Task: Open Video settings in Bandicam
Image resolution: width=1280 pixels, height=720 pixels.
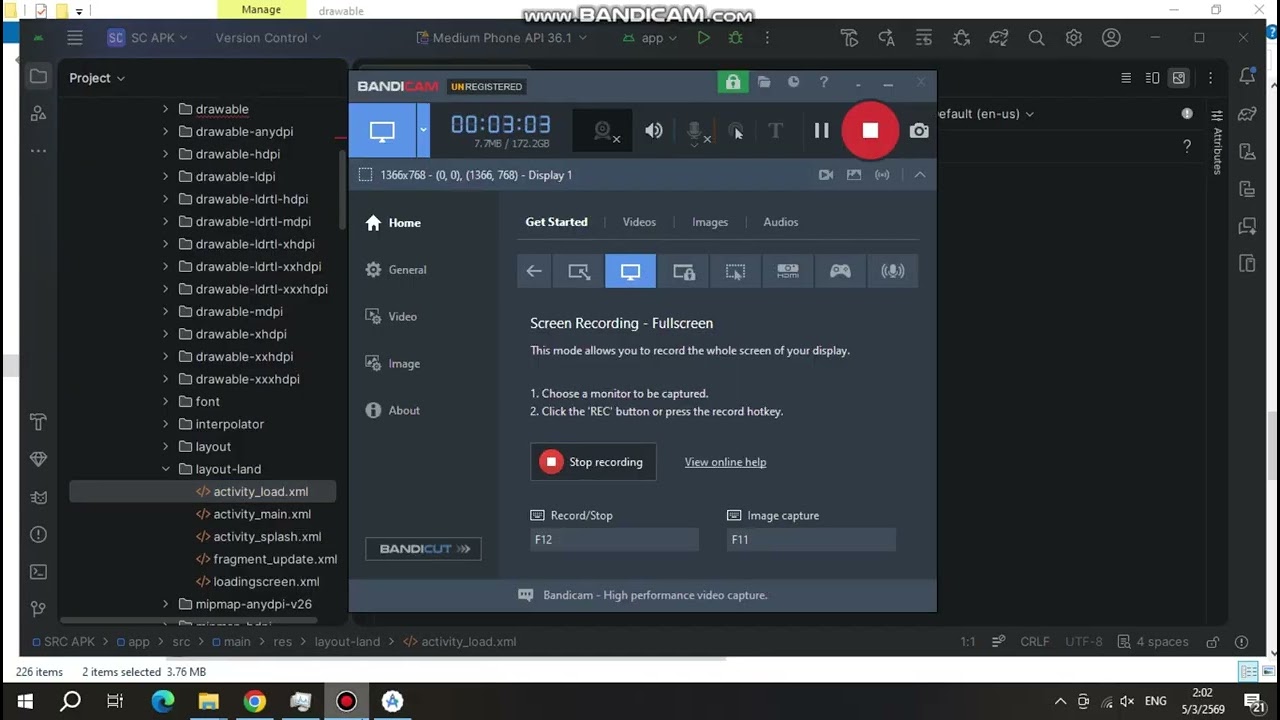Action: pyautogui.click(x=391, y=317)
